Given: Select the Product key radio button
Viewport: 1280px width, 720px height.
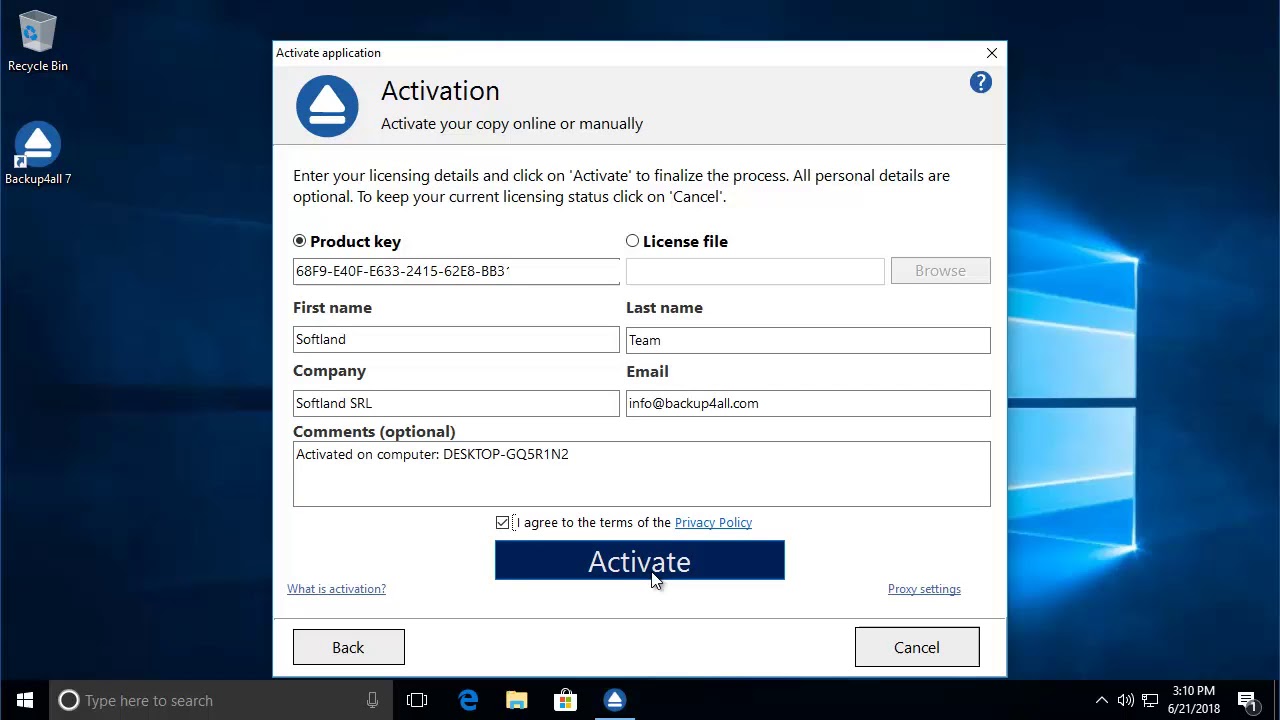Looking at the screenshot, I should [300, 241].
